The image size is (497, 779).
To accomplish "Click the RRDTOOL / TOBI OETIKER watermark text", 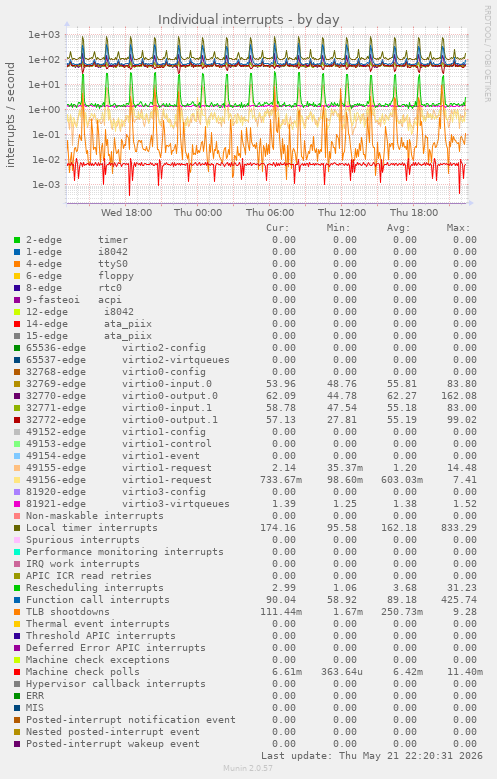I will pos(488,54).
